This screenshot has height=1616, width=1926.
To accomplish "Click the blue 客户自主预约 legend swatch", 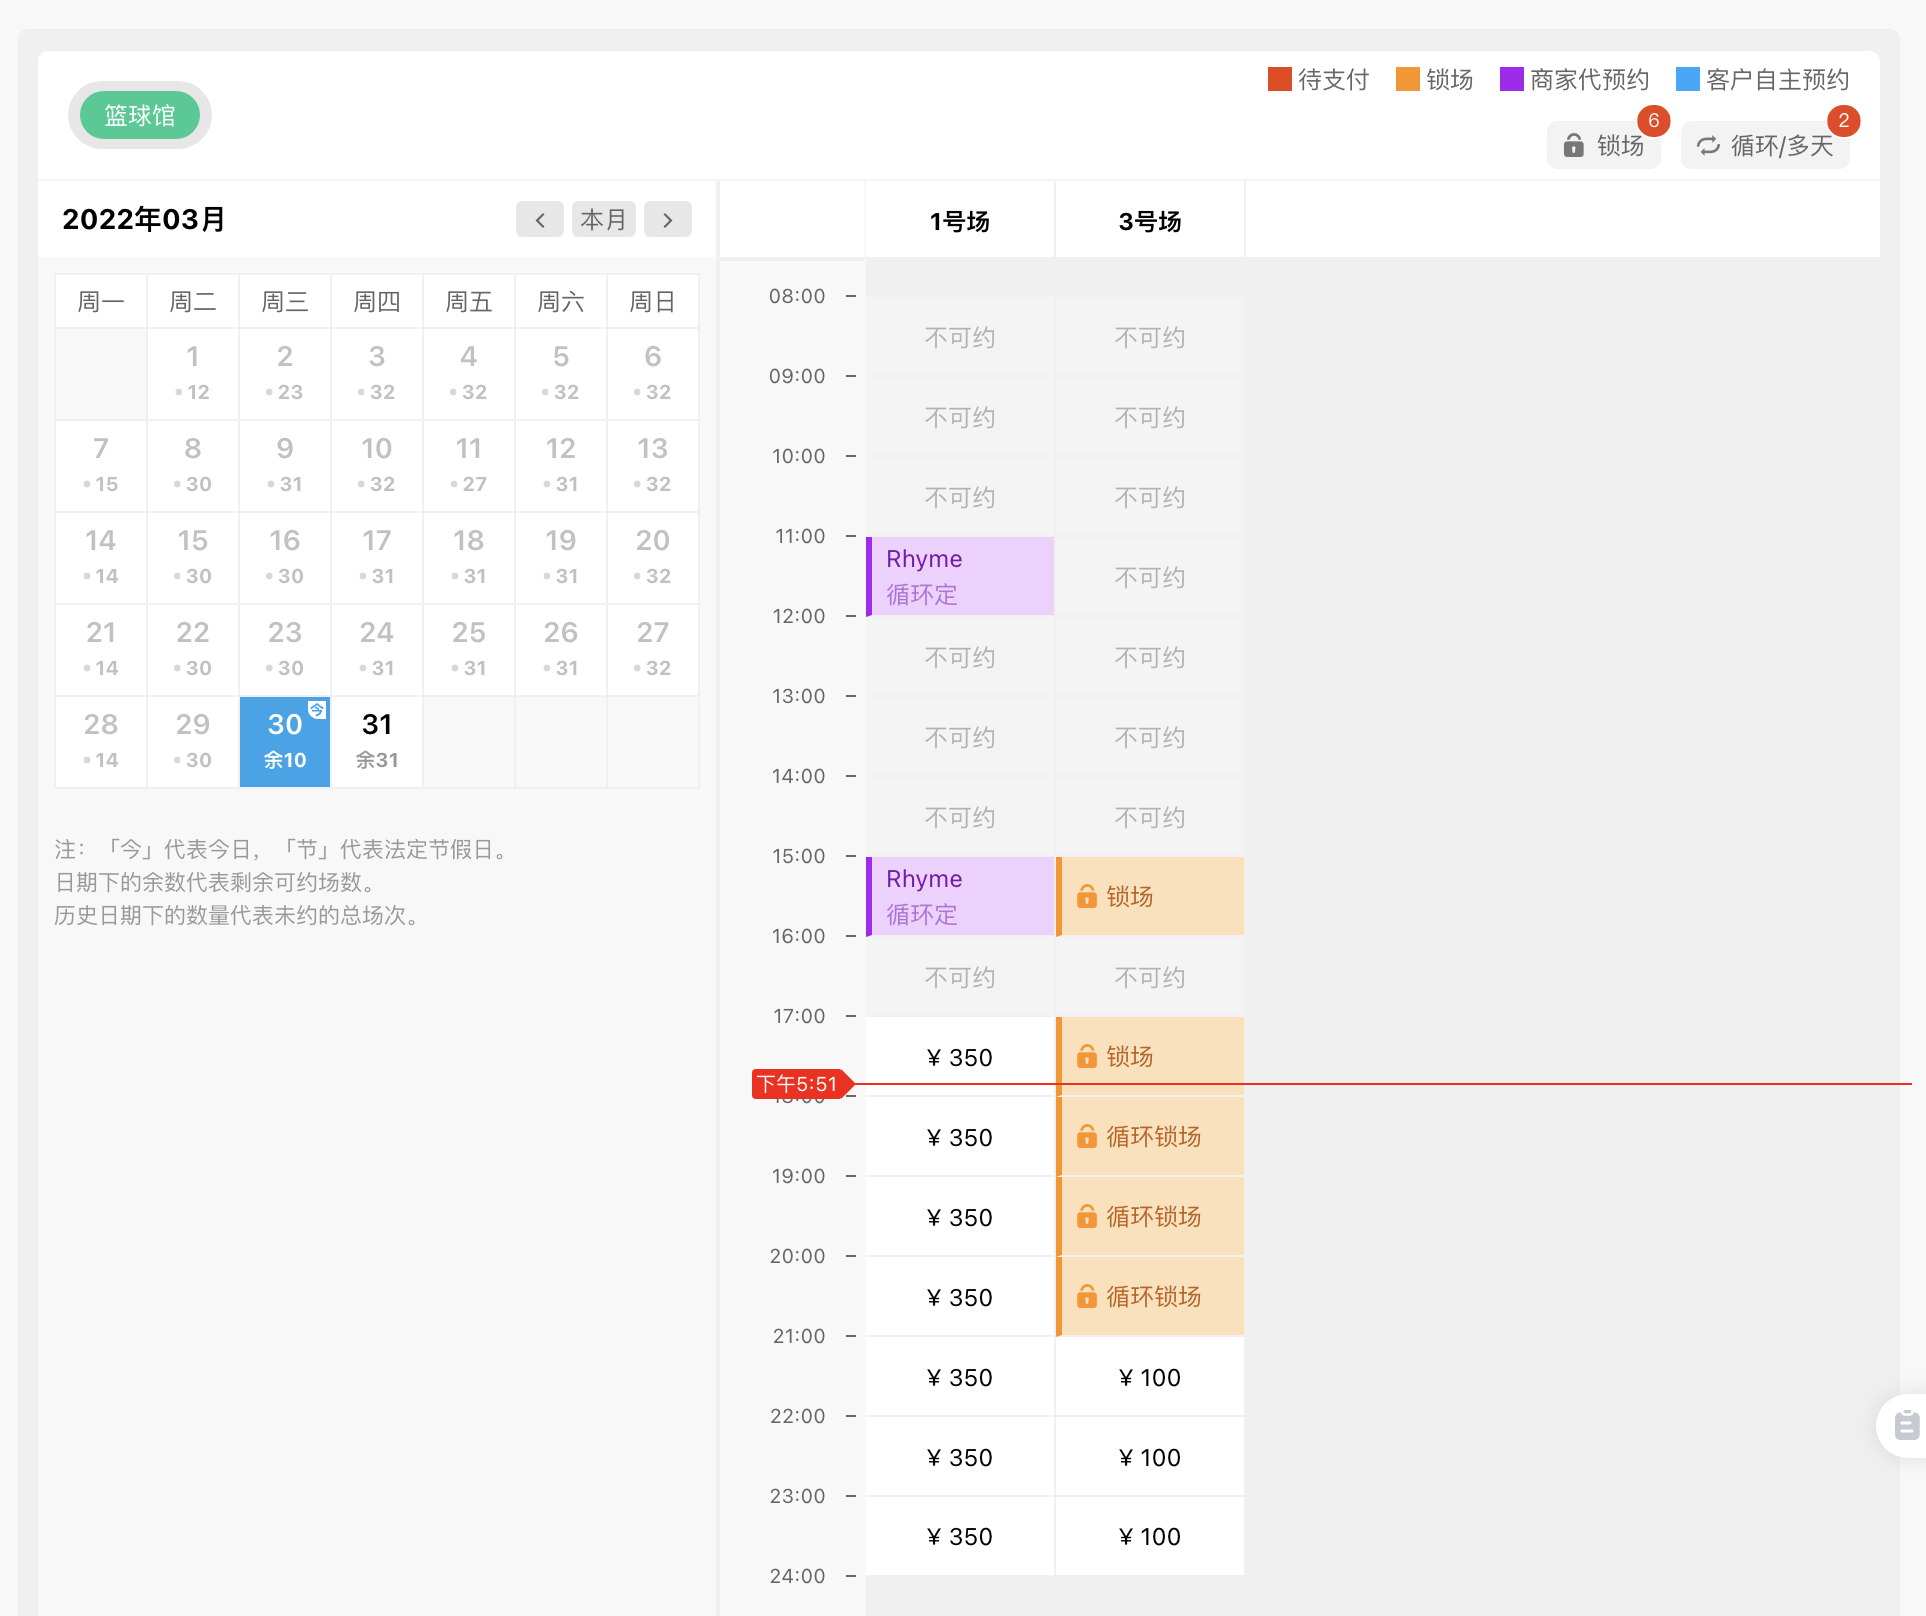I will click(x=1688, y=79).
